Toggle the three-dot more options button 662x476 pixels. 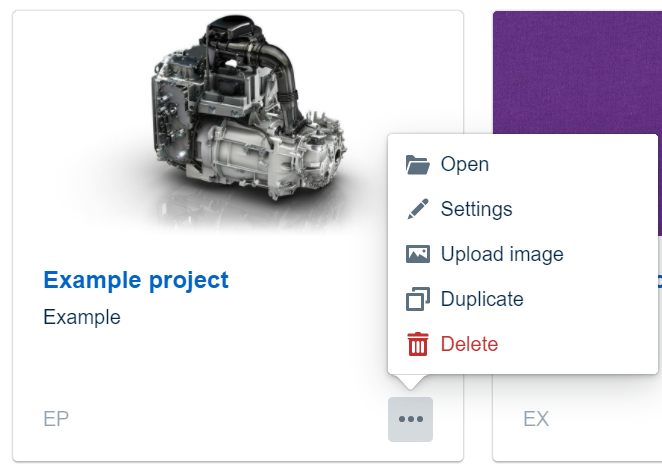(410, 419)
